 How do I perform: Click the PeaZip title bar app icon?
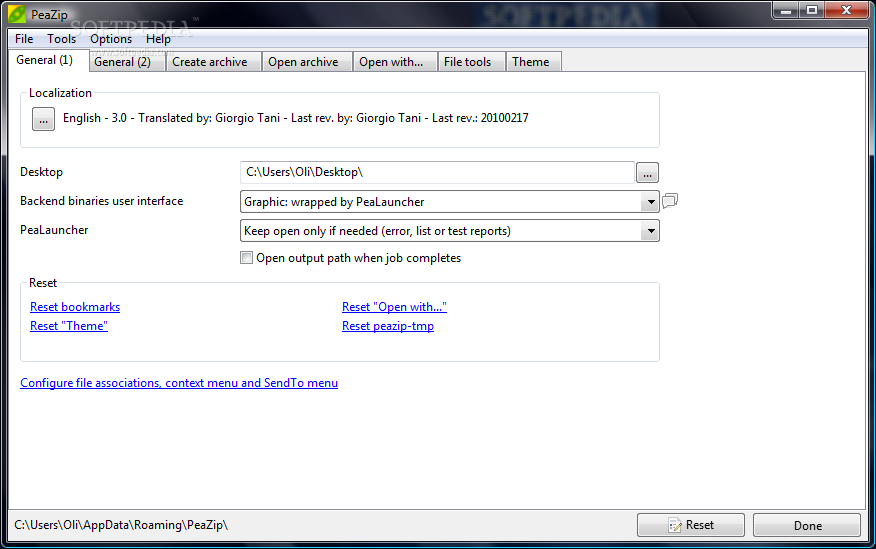[17, 14]
